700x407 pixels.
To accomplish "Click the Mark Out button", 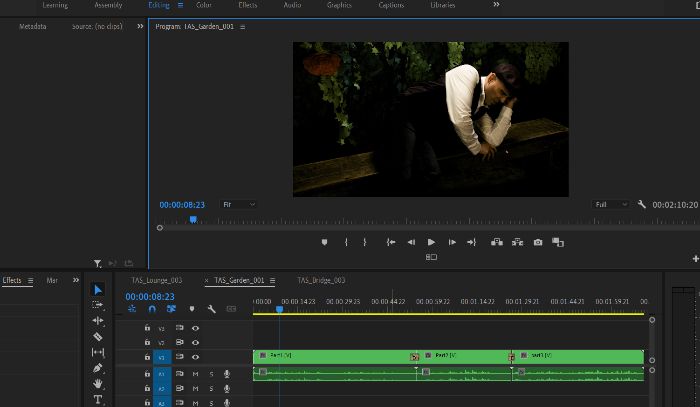I will [365, 242].
